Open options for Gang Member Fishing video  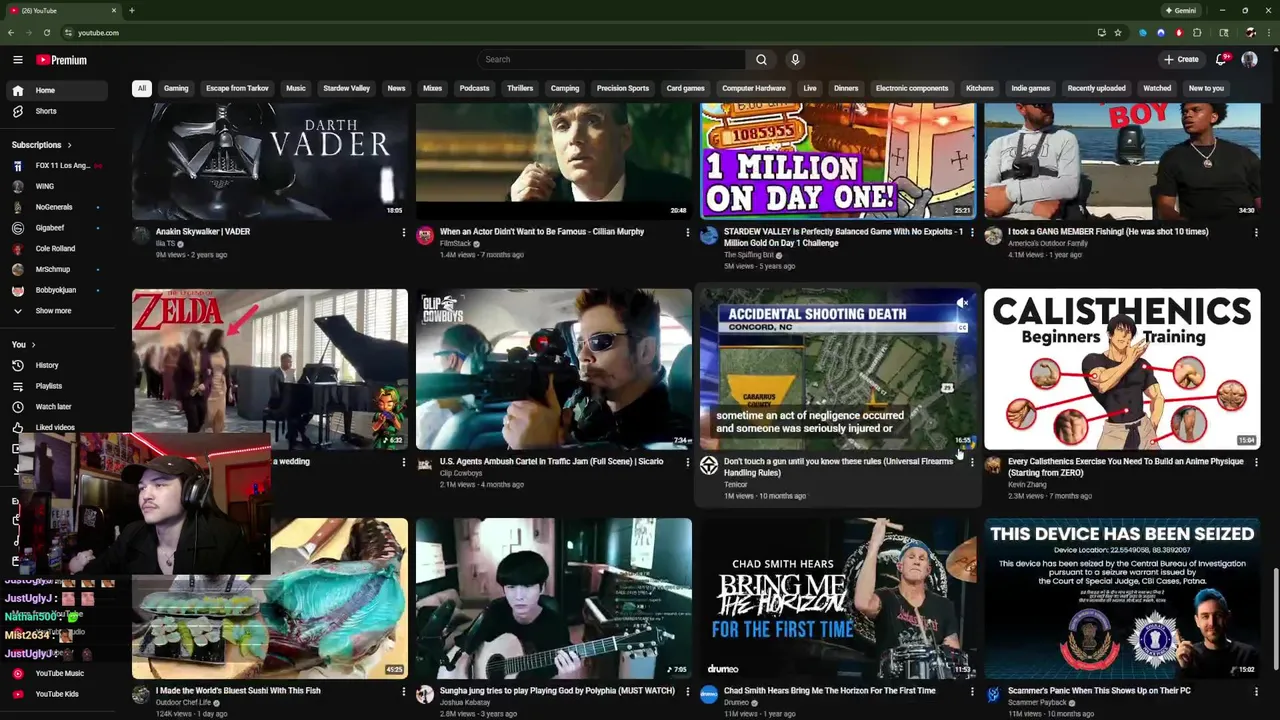pyautogui.click(x=1256, y=233)
